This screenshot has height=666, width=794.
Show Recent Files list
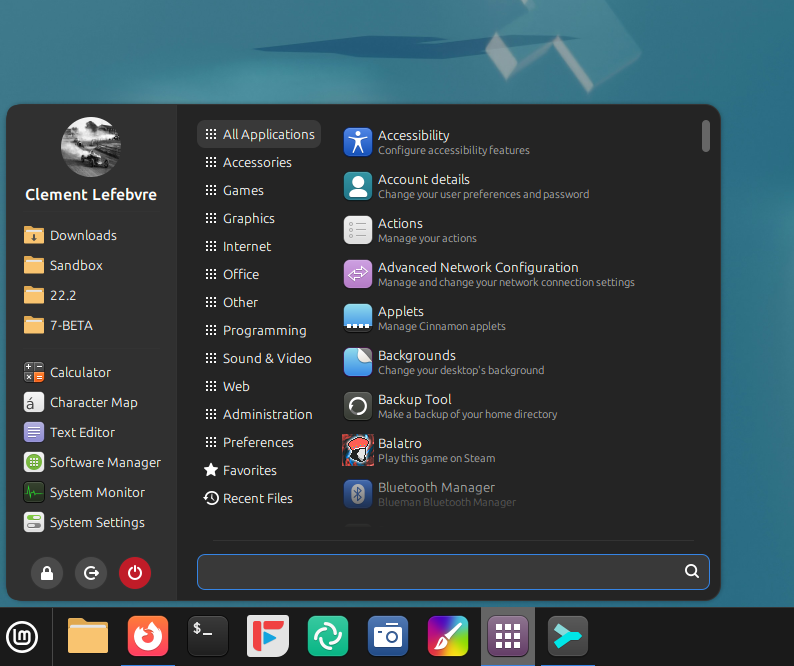(257, 498)
